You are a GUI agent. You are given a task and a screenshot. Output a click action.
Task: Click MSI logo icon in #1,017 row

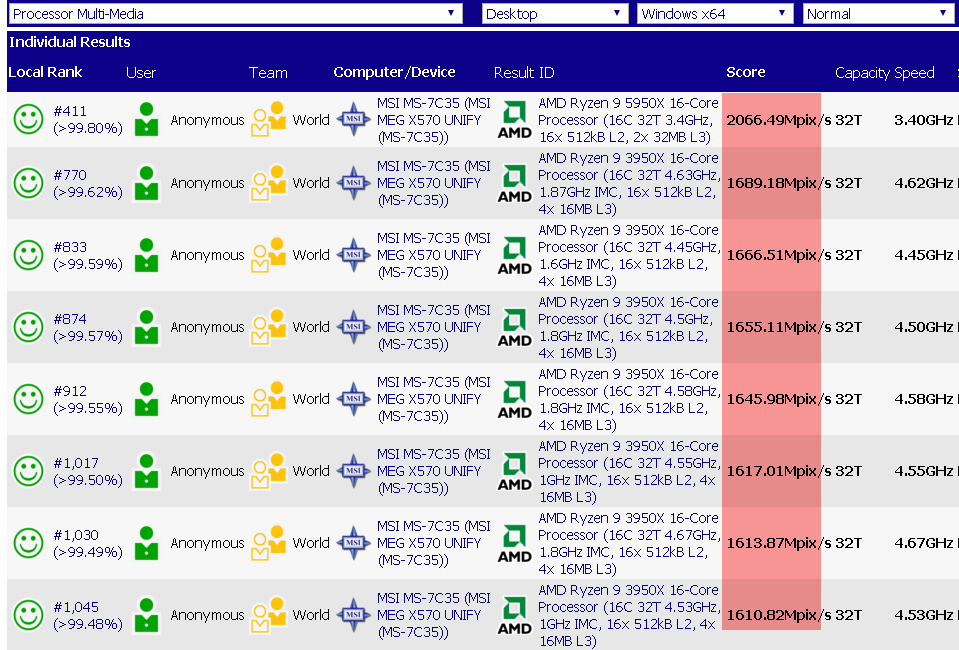[x=354, y=471]
